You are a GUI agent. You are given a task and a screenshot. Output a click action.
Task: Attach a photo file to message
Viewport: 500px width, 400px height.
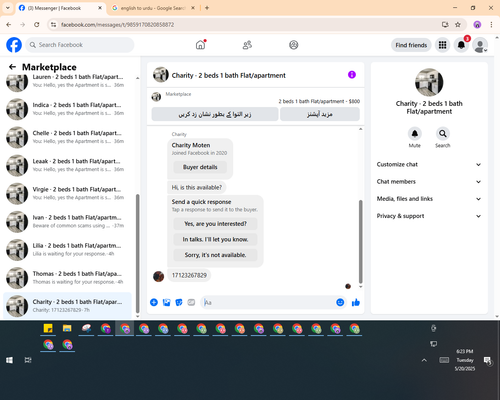[x=166, y=302]
